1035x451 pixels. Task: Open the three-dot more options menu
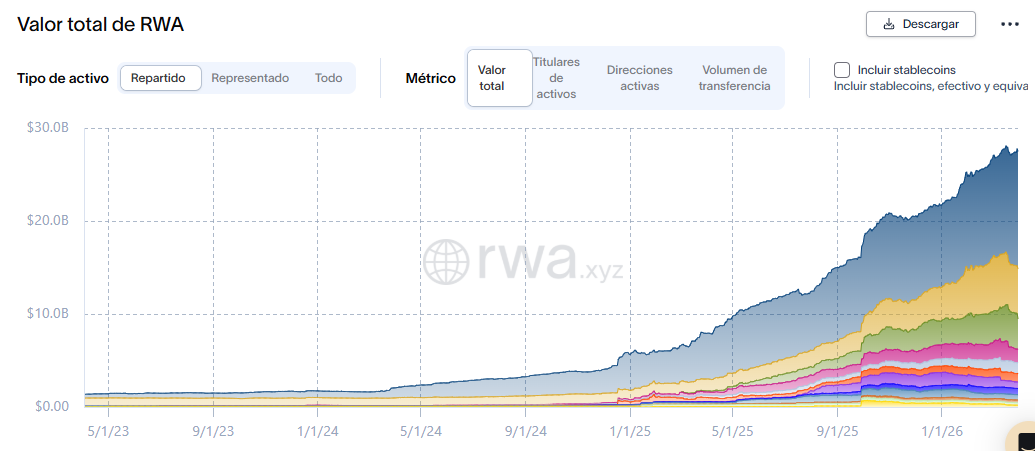(1009, 24)
